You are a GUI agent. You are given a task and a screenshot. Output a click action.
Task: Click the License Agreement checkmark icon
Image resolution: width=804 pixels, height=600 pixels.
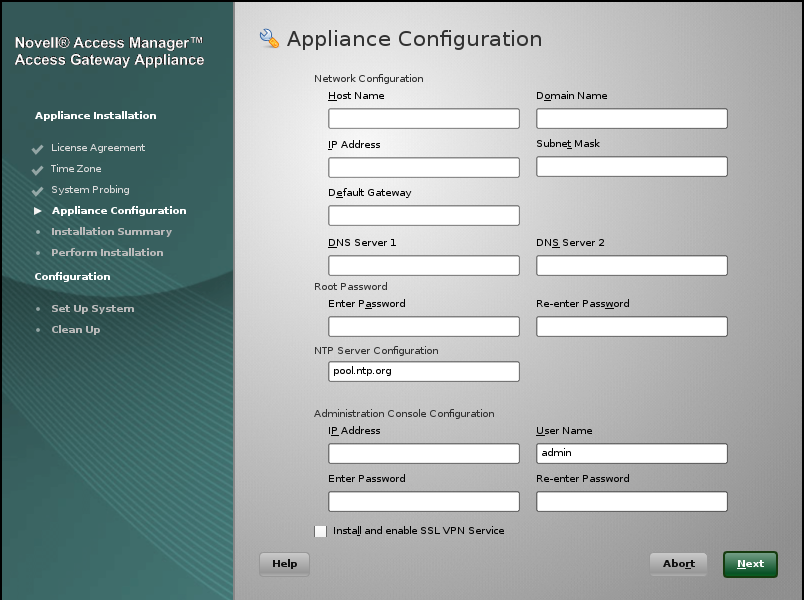coord(37,149)
